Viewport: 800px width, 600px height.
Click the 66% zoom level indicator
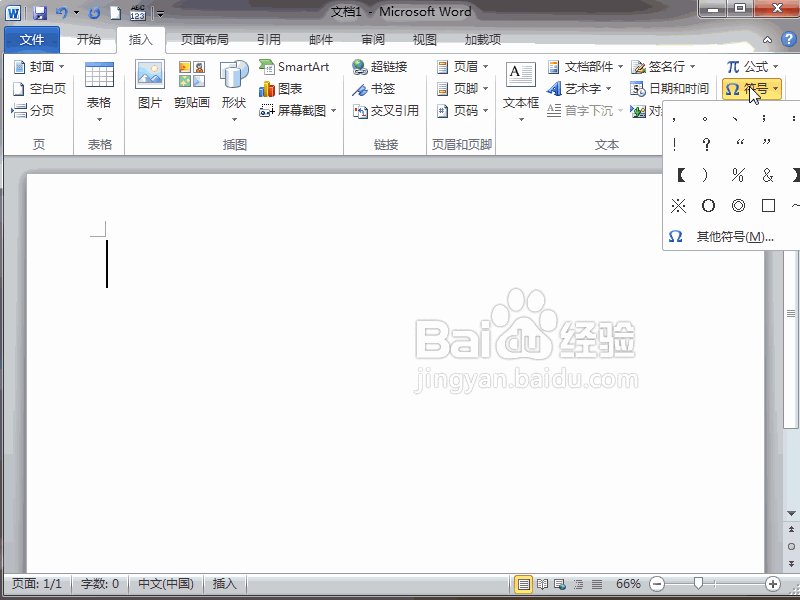tap(627, 583)
